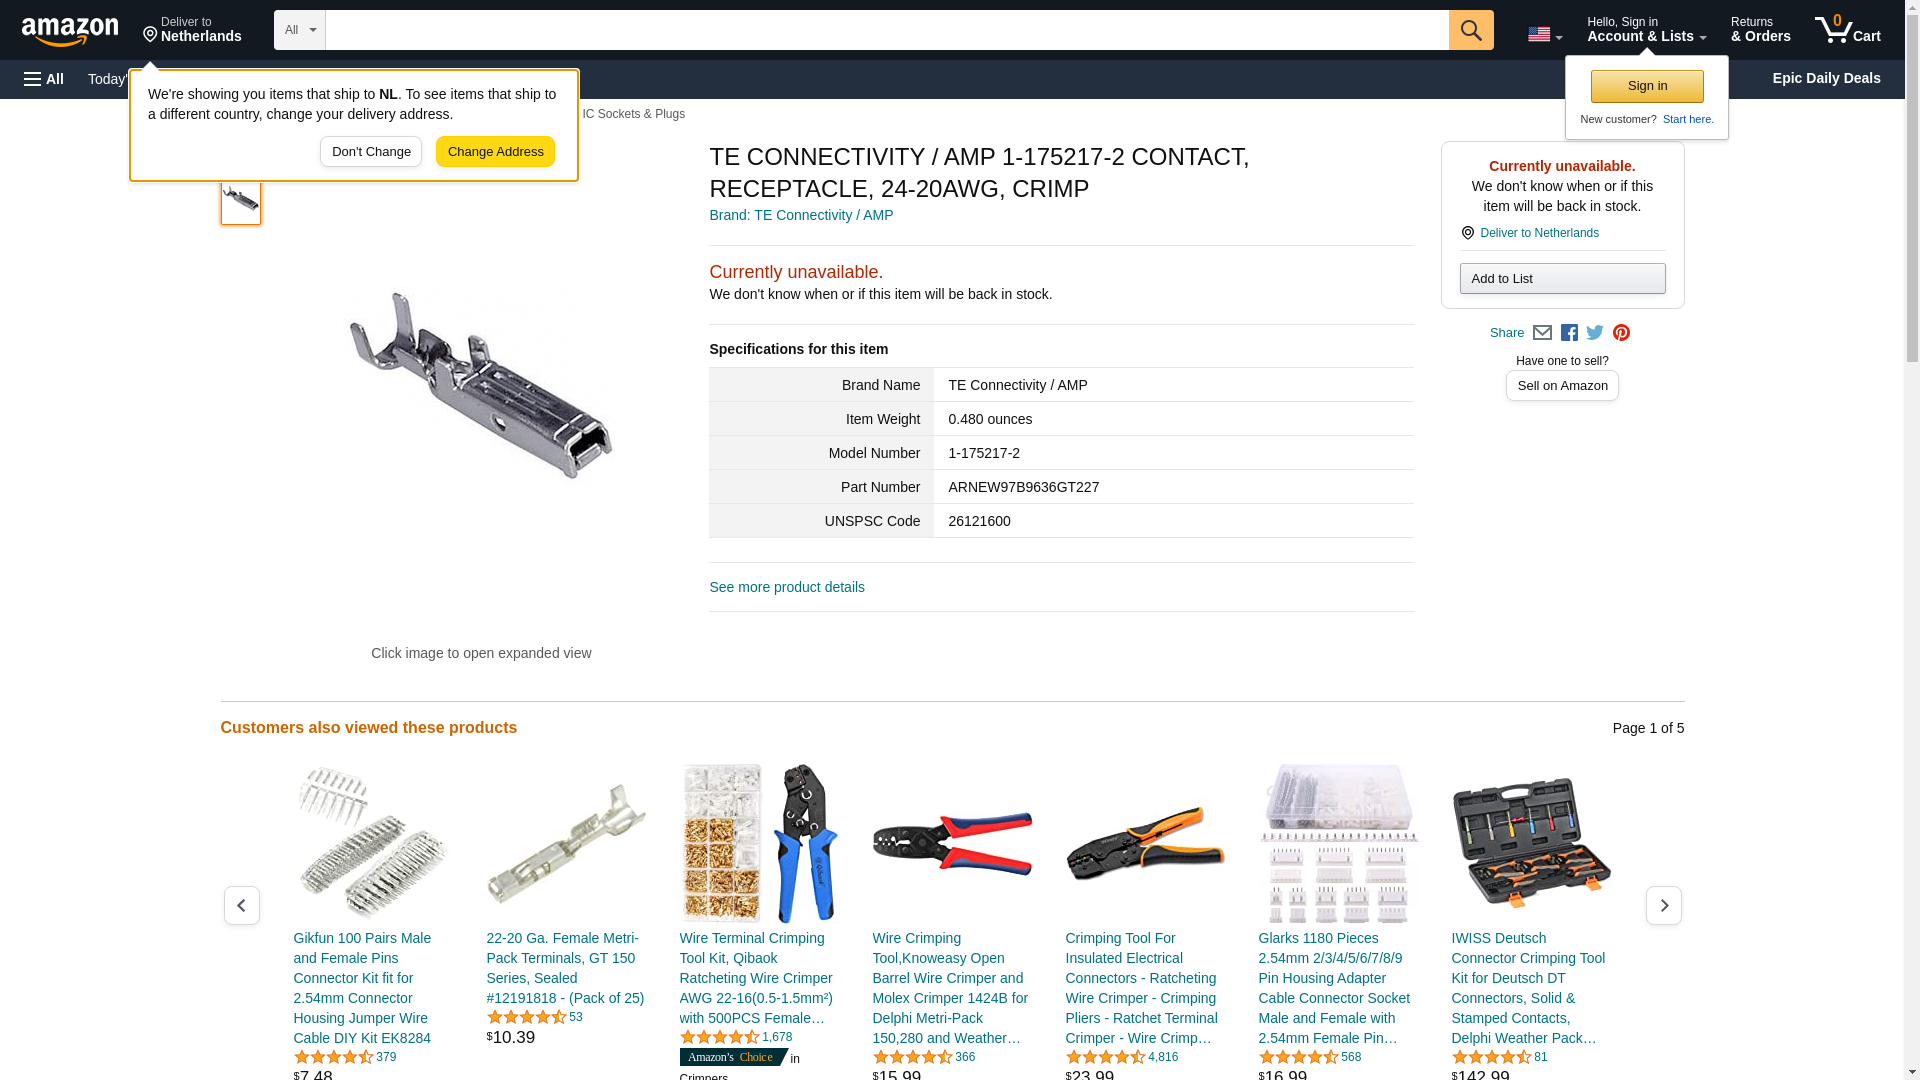Select the contact receptacle thumbnail image
This screenshot has width=1920, height=1080.
pyautogui.click(x=241, y=199)
